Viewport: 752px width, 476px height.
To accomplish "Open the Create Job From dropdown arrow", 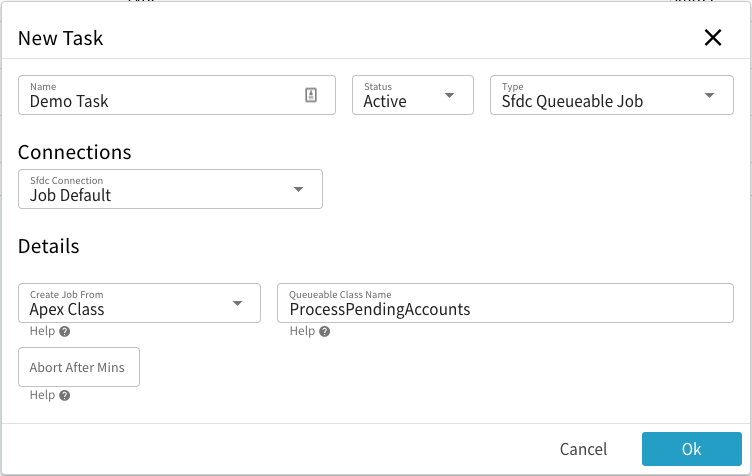I will point(237,303).
